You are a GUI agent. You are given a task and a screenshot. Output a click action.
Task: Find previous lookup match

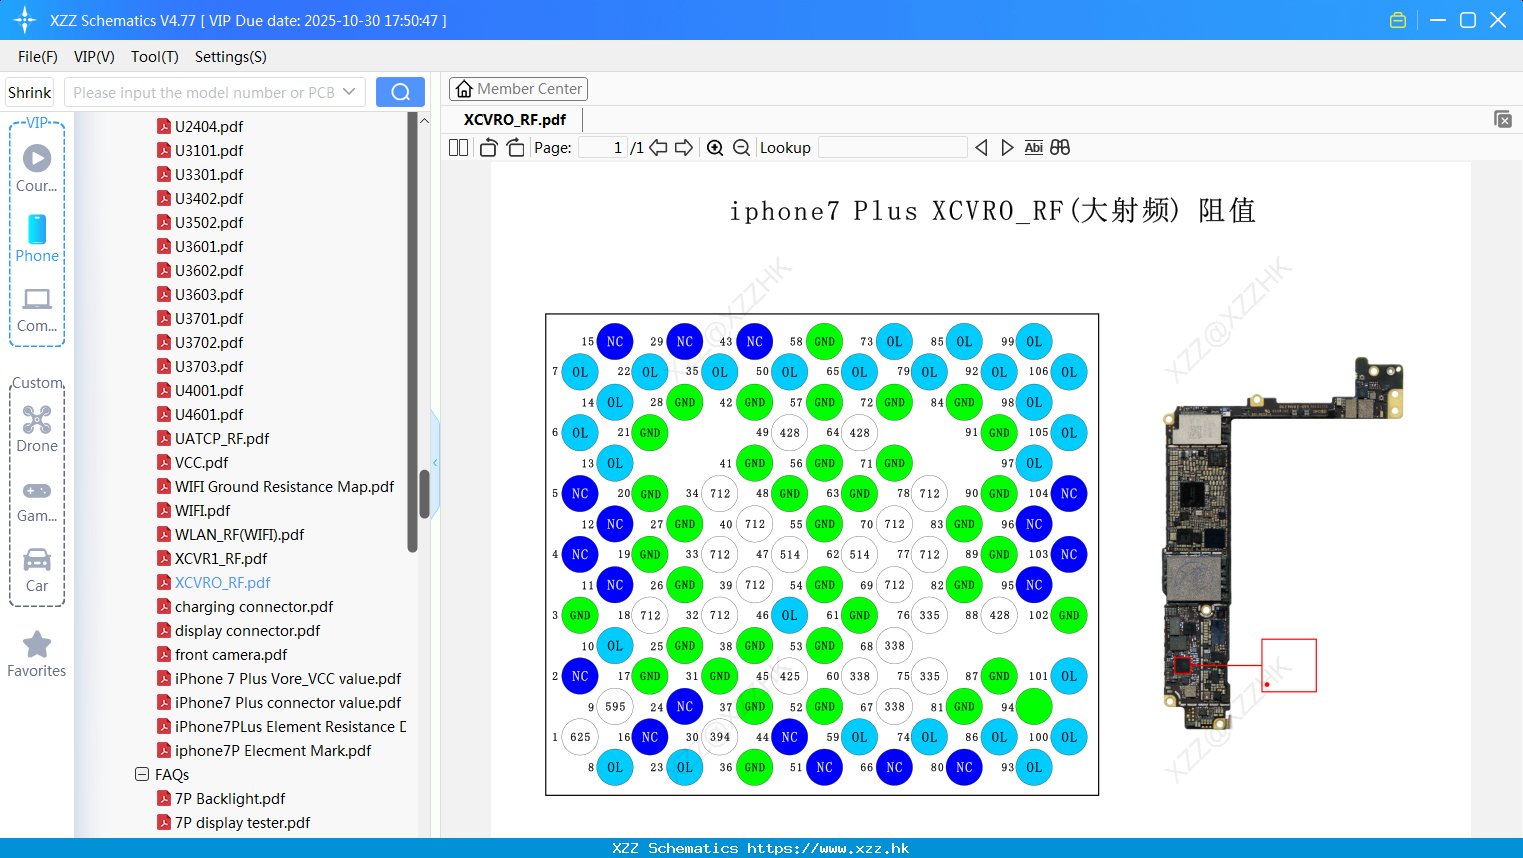coord(981,148)
